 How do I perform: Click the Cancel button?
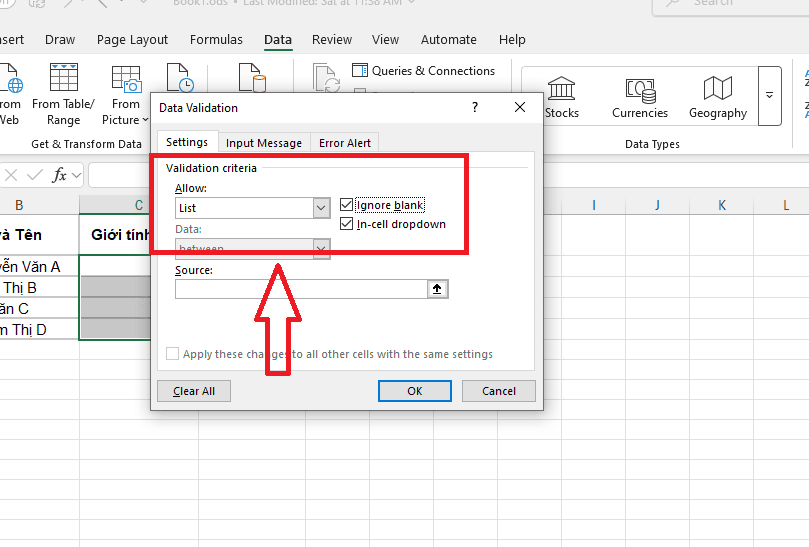(x=499, y=391)
